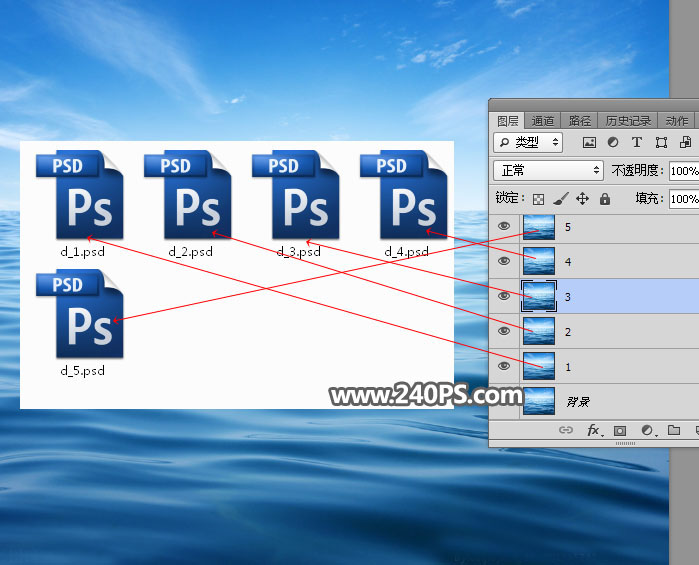Click the selected layer 3 thumbnail
The image size is (699, 565).
coord(539,296)
